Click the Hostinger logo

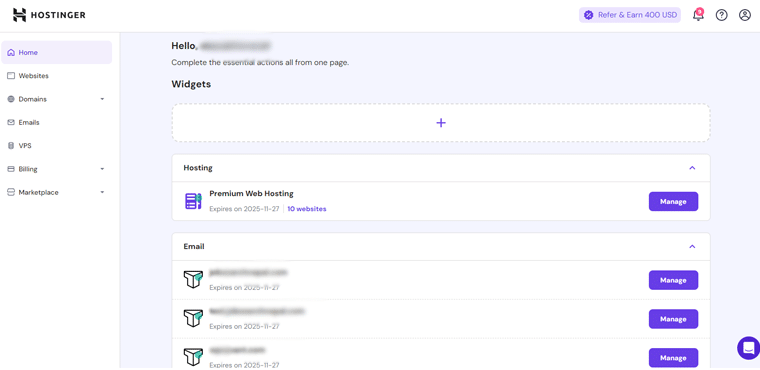coord(49,15)
